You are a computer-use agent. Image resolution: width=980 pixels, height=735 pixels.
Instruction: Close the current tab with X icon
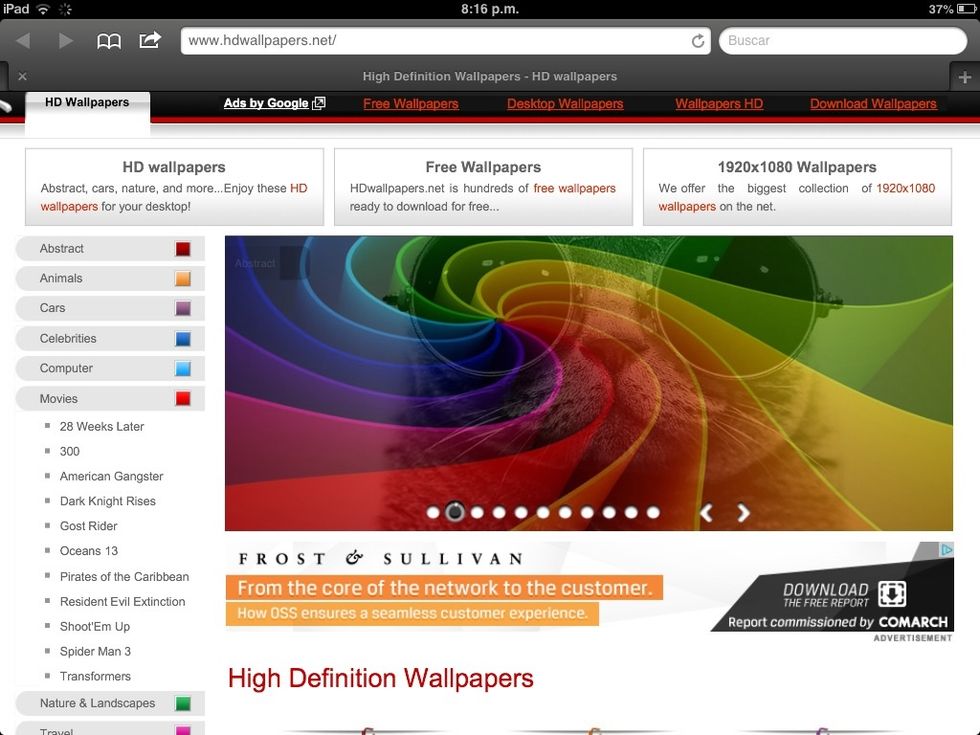point(22,77)
